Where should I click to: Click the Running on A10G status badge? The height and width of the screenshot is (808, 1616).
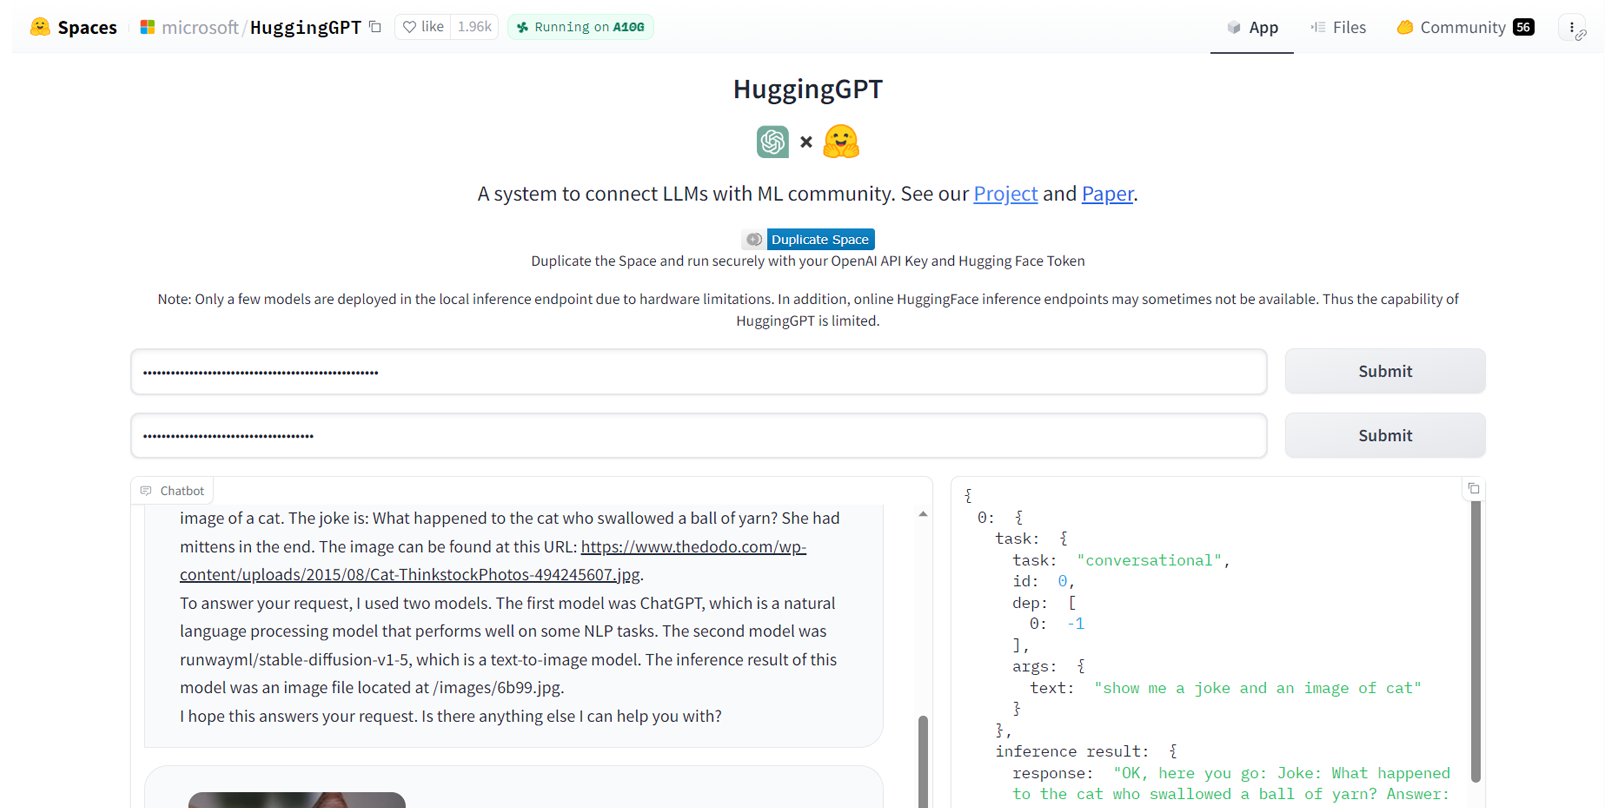point(580,27)
